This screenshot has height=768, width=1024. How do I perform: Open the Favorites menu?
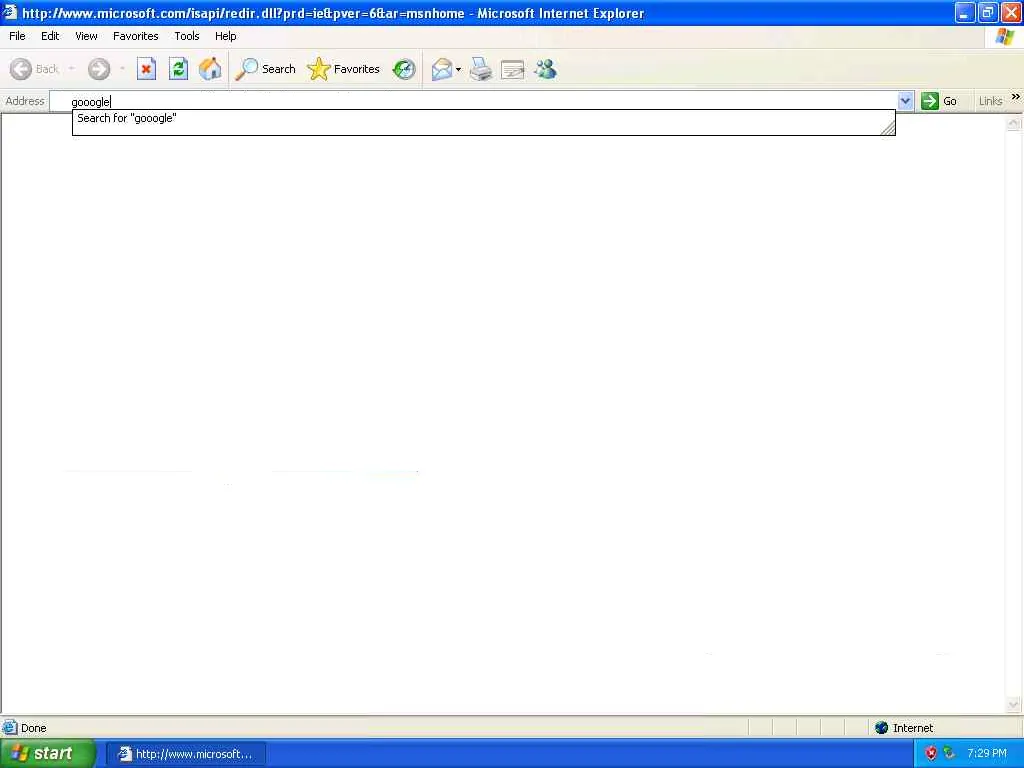(135, 36)
